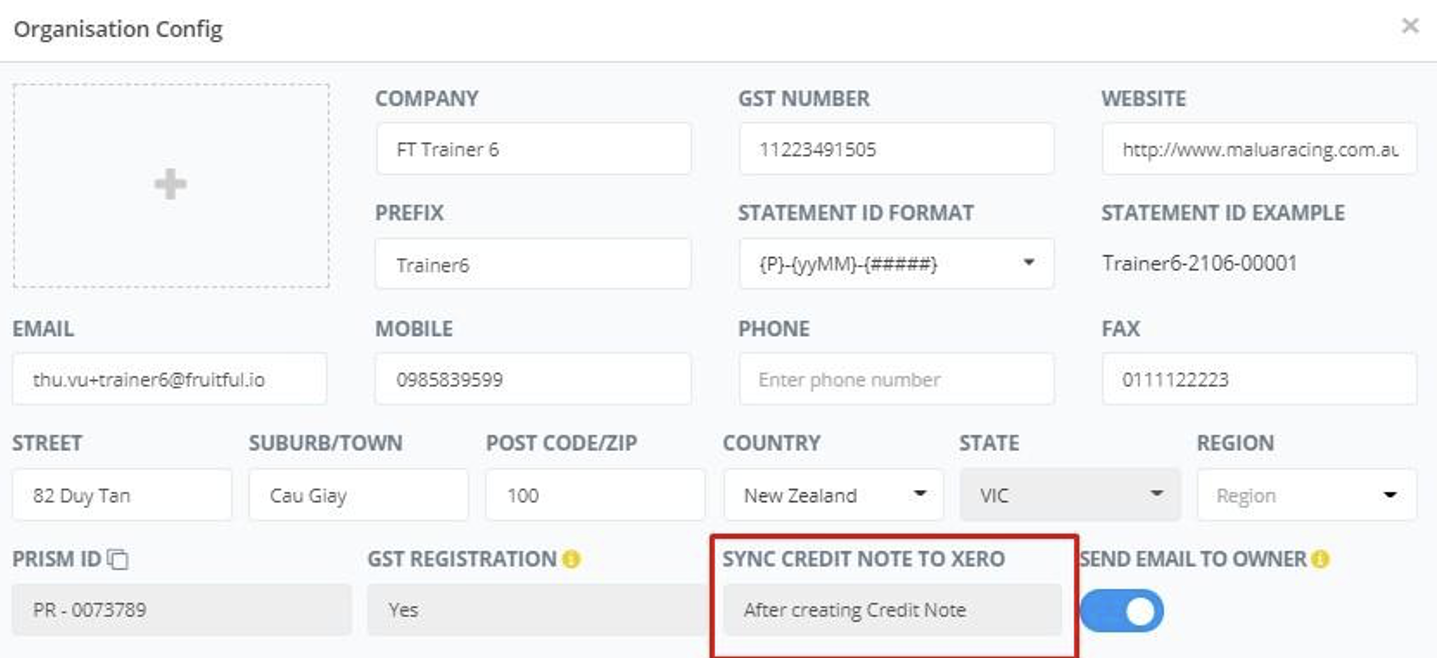Viewport: 1454px width, 658px height.
Task: Click the Sync Credit Note to Xero field
Action: (x=891, y=610)
